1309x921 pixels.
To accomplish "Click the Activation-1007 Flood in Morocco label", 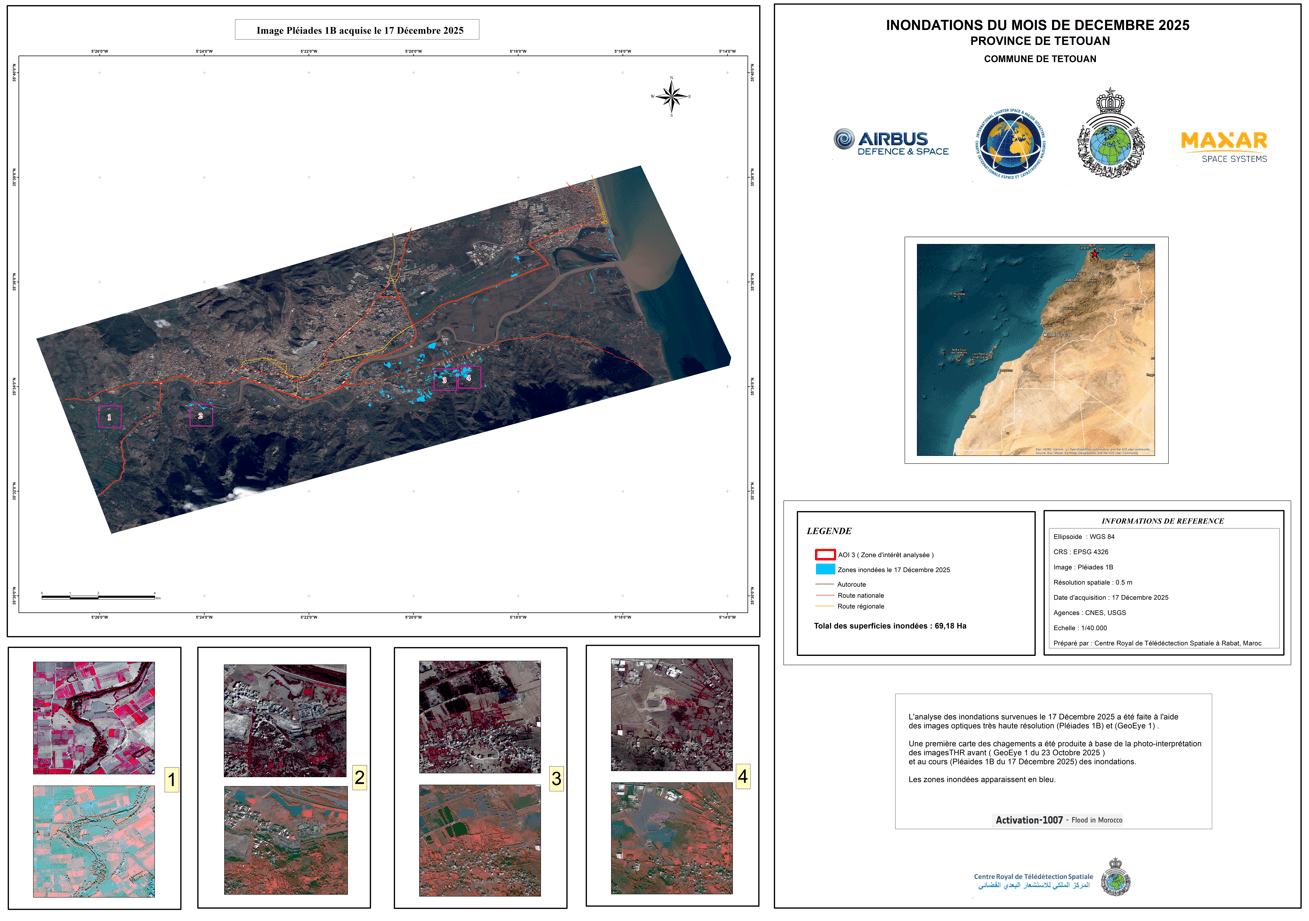I will coord(1058,820).
